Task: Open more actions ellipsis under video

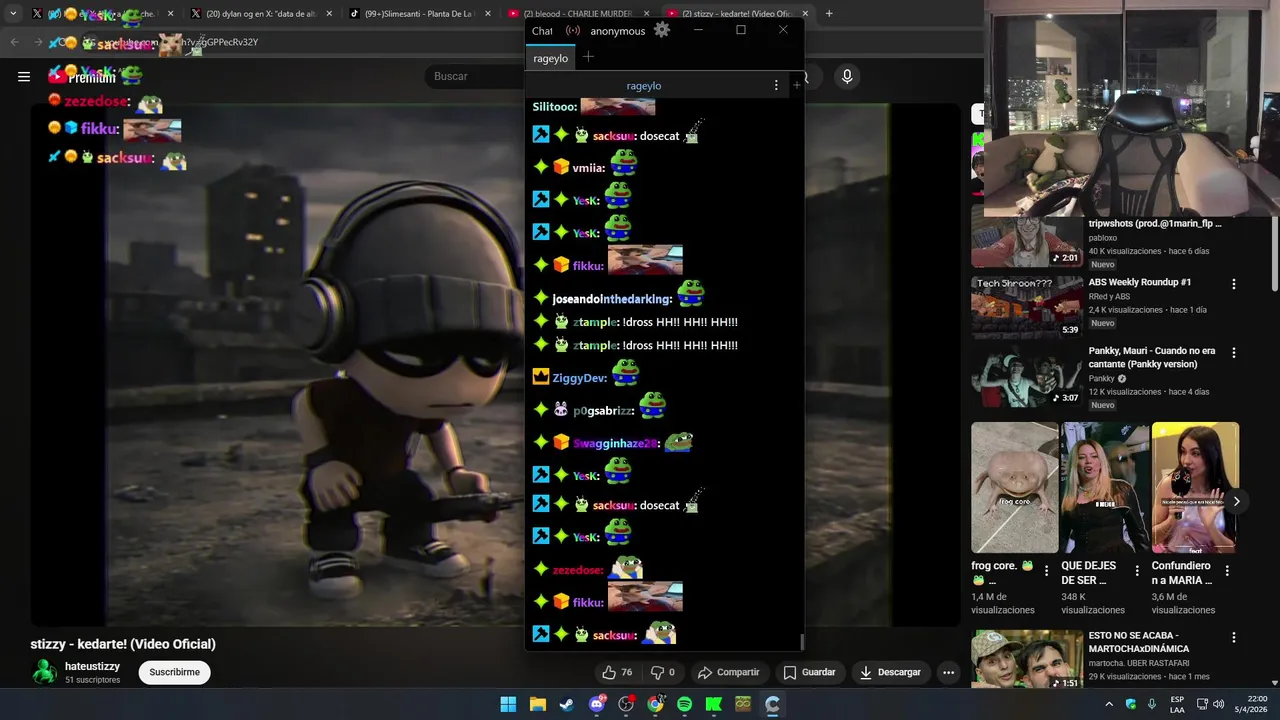Action: click(x=948, y=672)
